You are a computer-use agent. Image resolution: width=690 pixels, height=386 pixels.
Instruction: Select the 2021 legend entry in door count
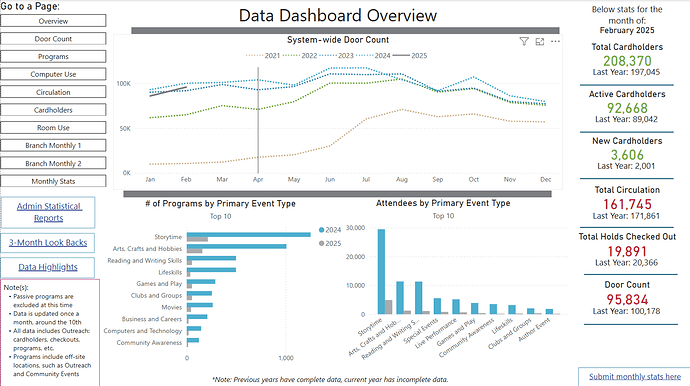263,55
